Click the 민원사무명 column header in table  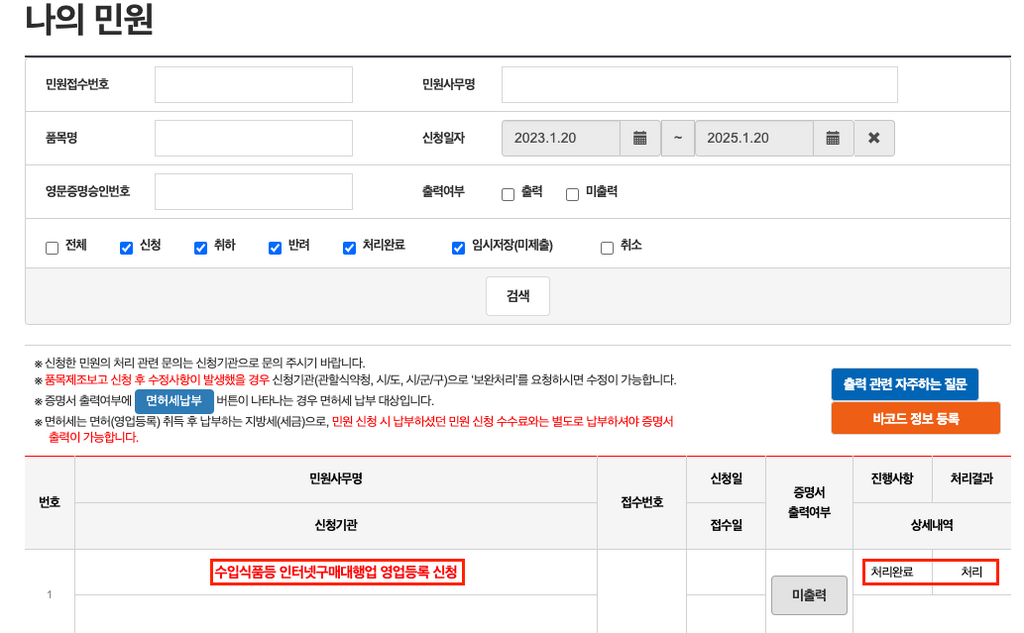[336, 479]
